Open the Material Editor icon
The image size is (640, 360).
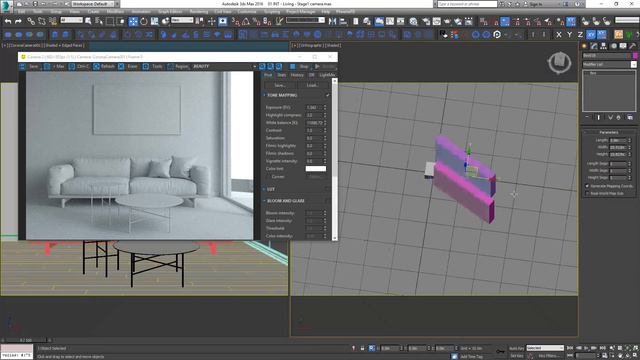[413, 21]
